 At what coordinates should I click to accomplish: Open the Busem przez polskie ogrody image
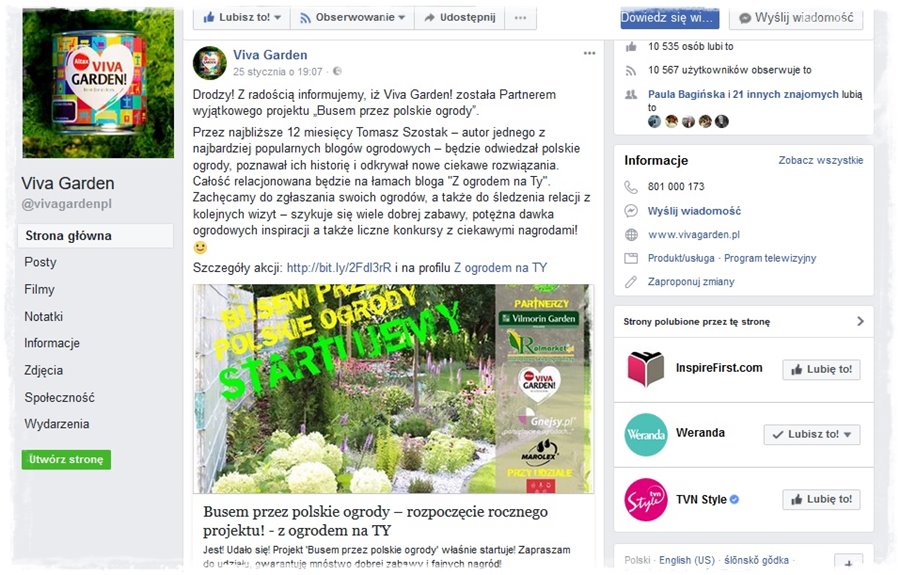coord(393,388)
